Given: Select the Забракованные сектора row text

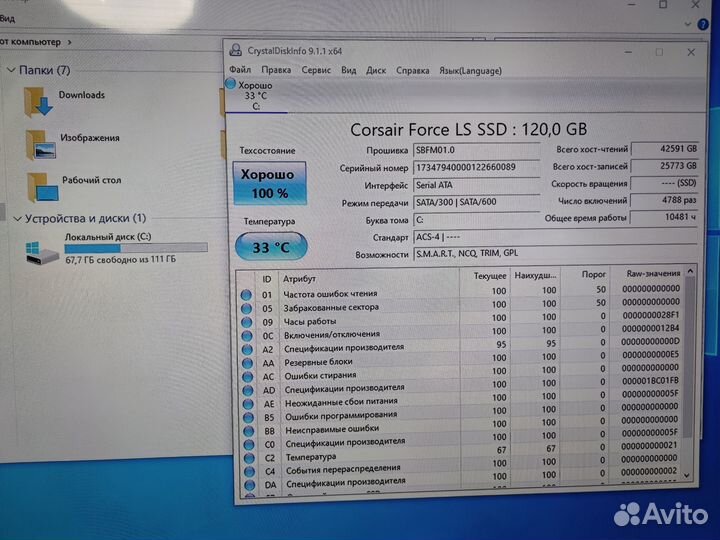Looking at the screenshot, I should point(331,307).
